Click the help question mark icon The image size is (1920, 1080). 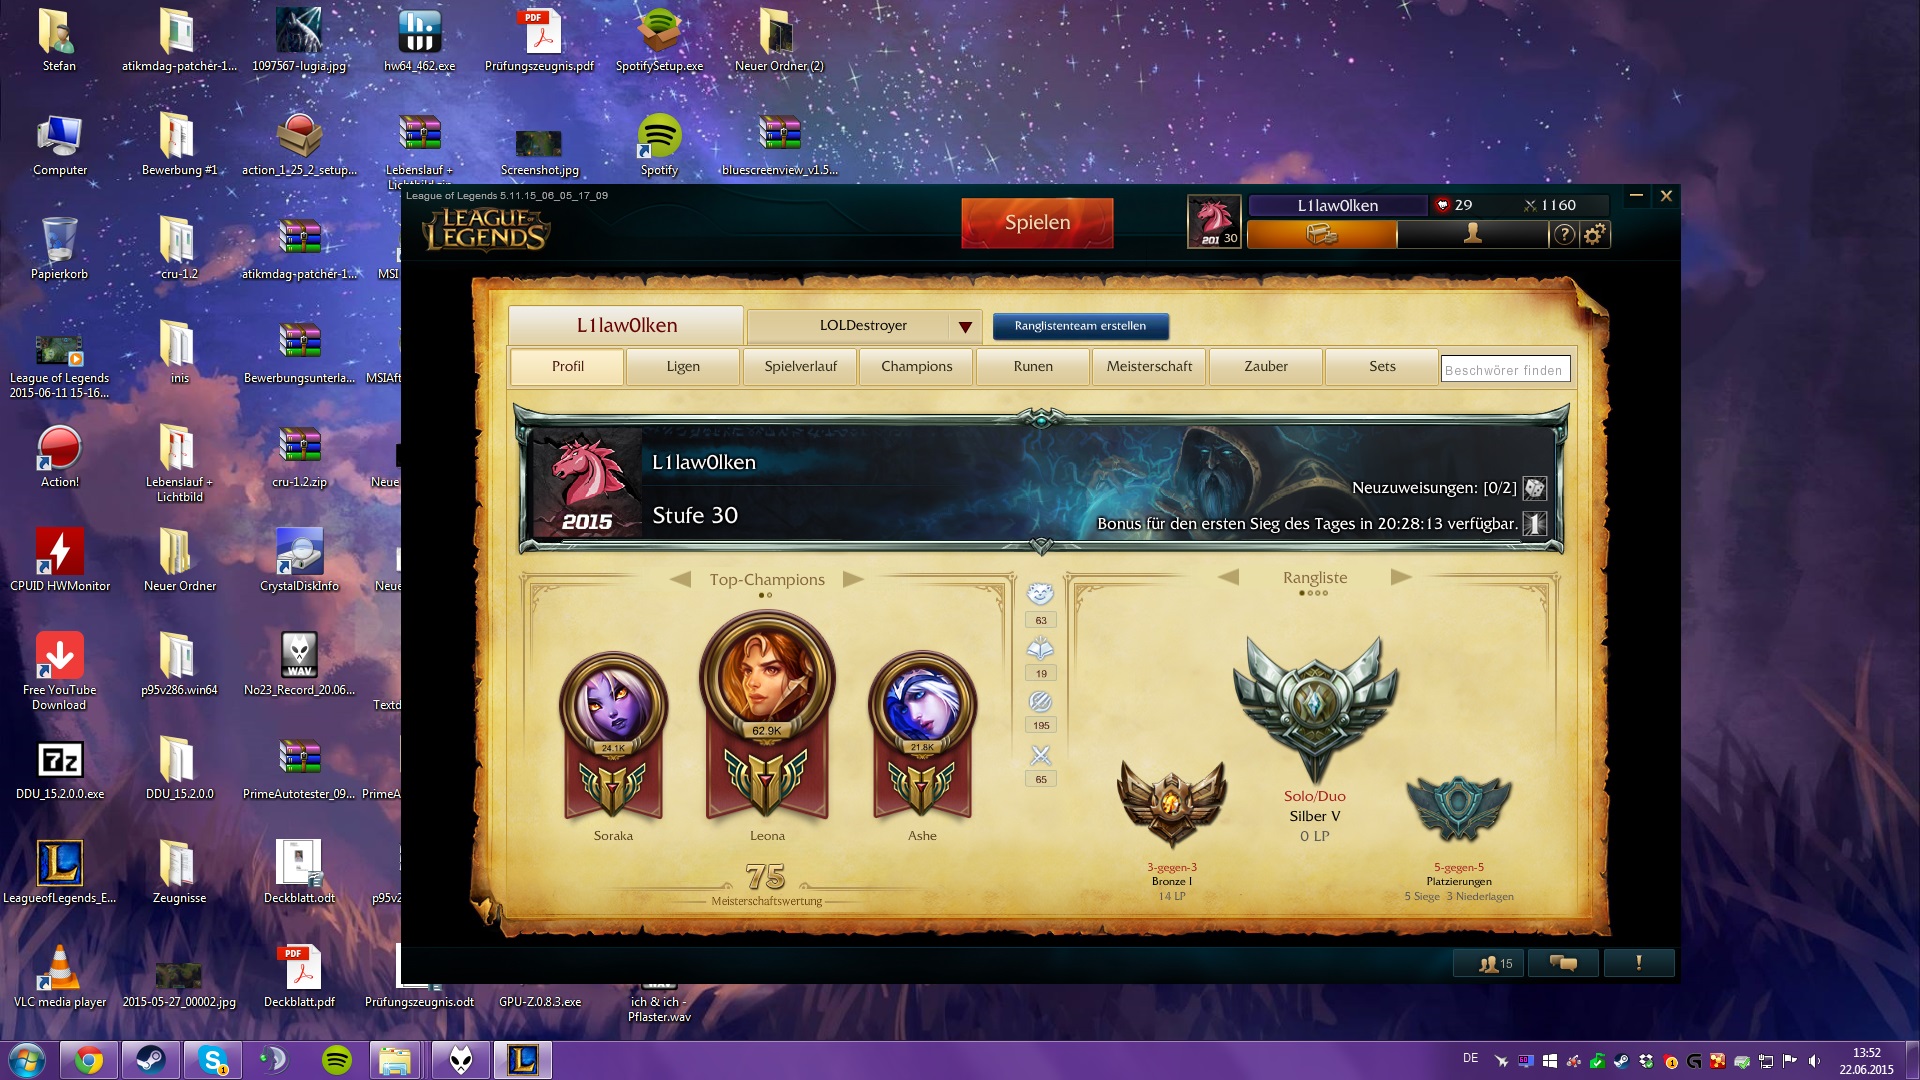click(x=1564, y=234)
